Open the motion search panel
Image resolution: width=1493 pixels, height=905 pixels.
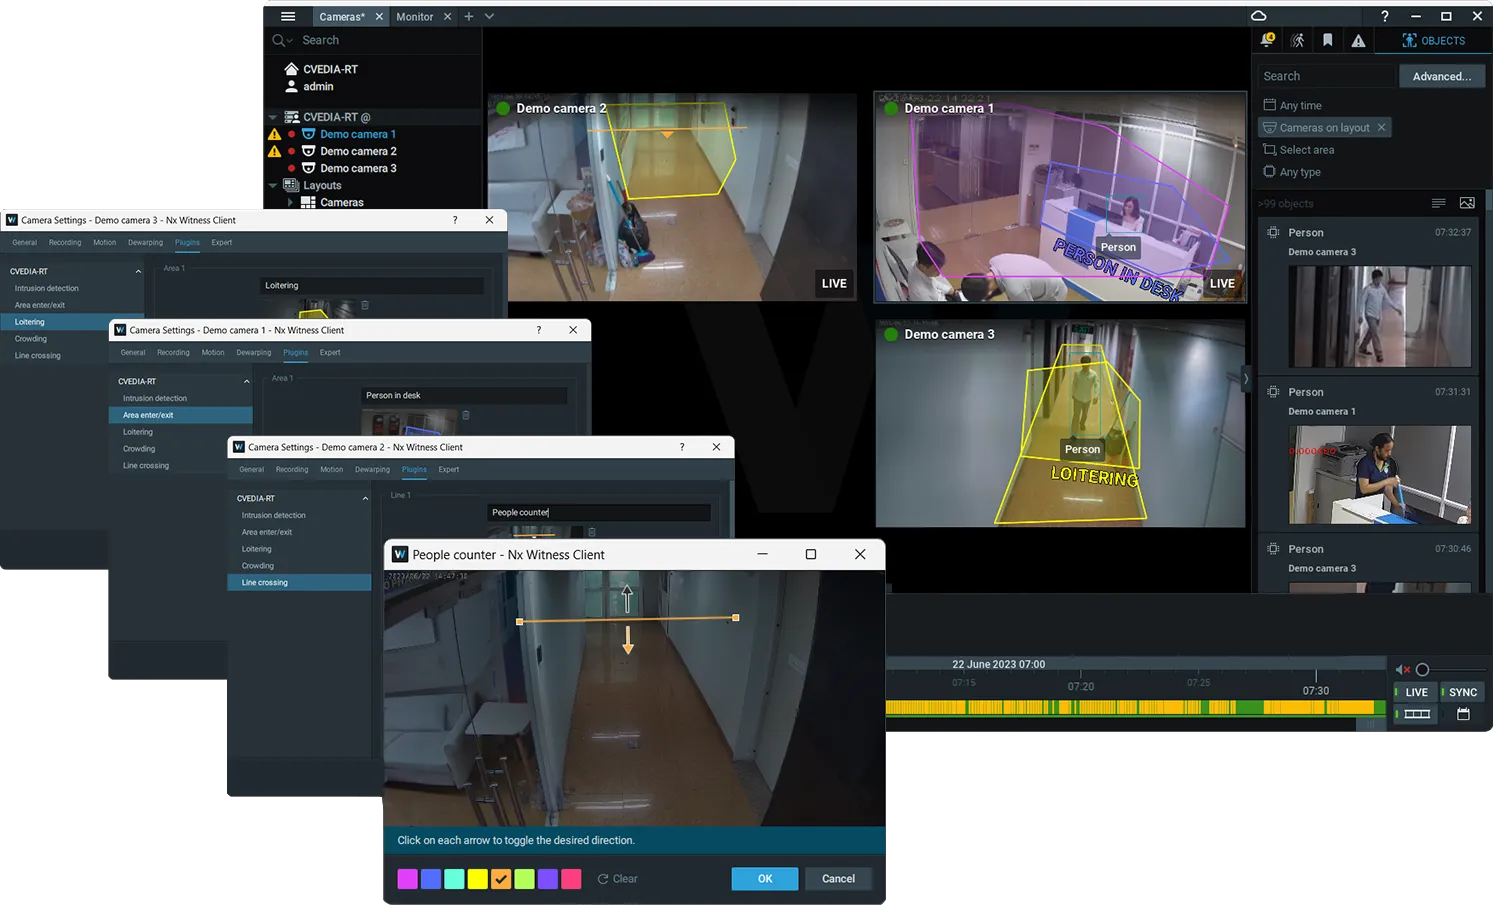tap(1297, 40)
